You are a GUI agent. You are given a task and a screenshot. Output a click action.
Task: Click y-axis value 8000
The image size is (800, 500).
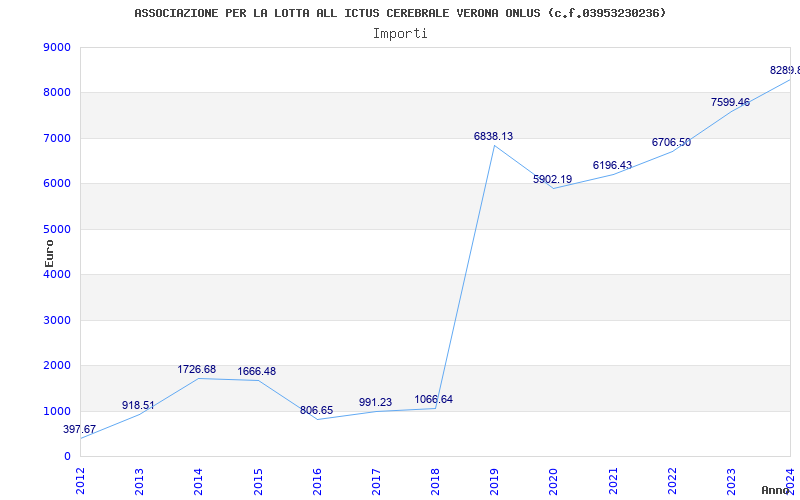coord(57,93)
